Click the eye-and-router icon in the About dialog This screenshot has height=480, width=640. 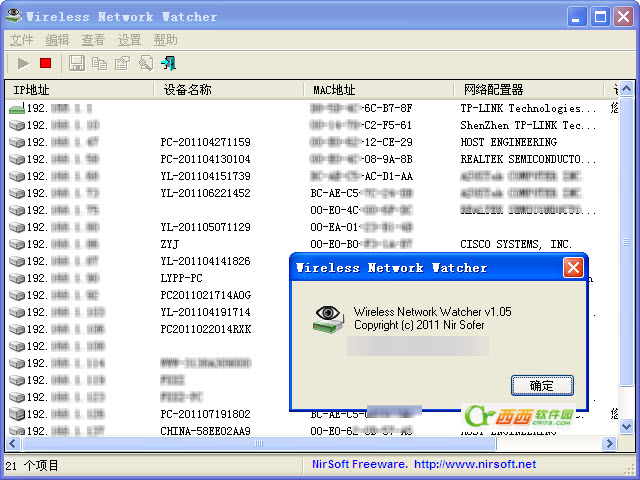329,320
